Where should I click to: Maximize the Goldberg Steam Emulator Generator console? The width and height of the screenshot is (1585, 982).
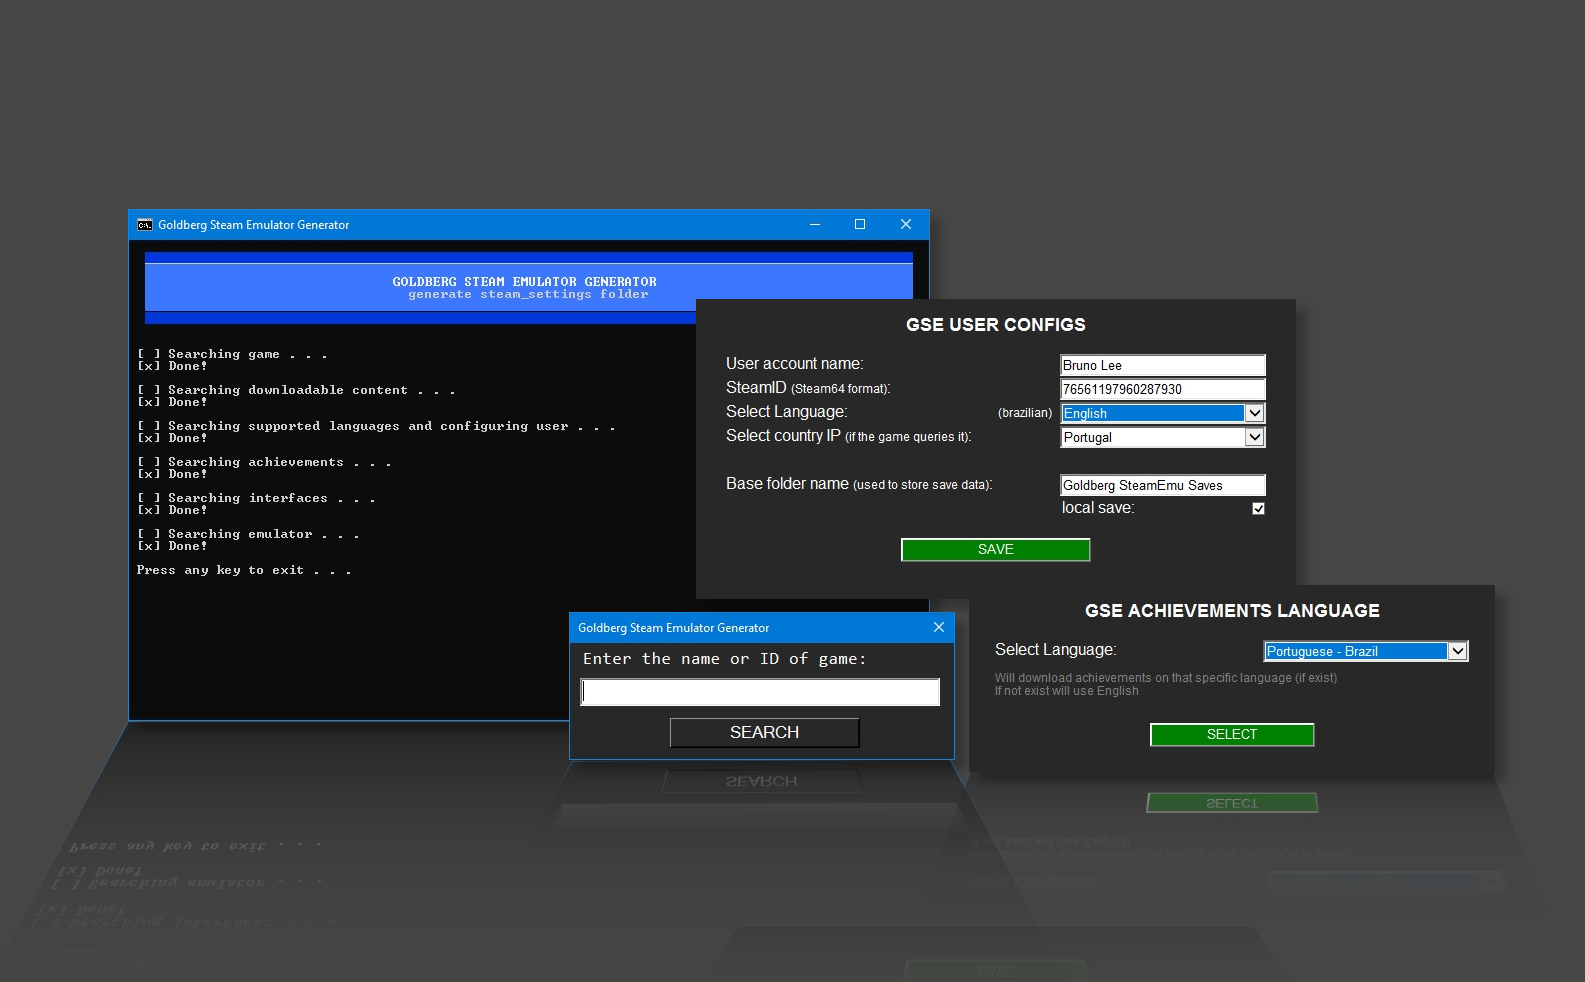860,225
